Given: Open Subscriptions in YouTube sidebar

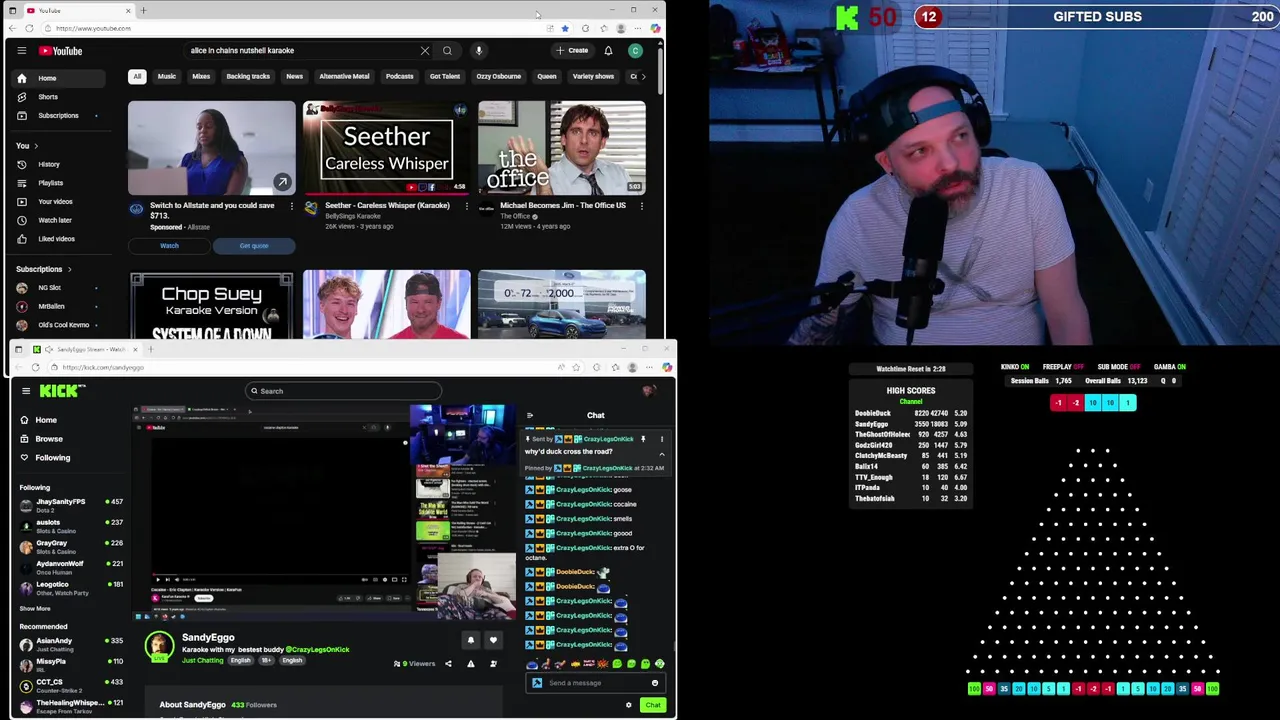Looking at the screenshot, I should click(58, 115).
